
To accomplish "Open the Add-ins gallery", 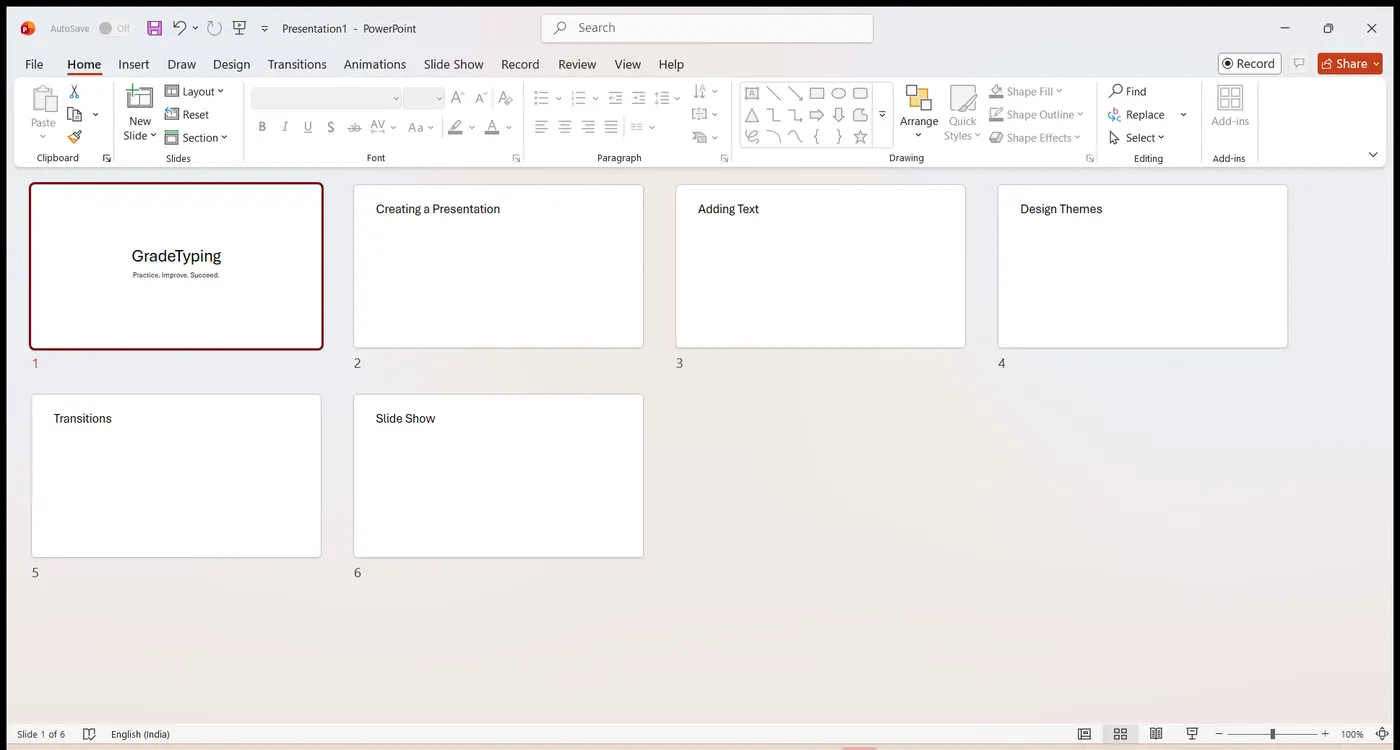I will 1230,106.
